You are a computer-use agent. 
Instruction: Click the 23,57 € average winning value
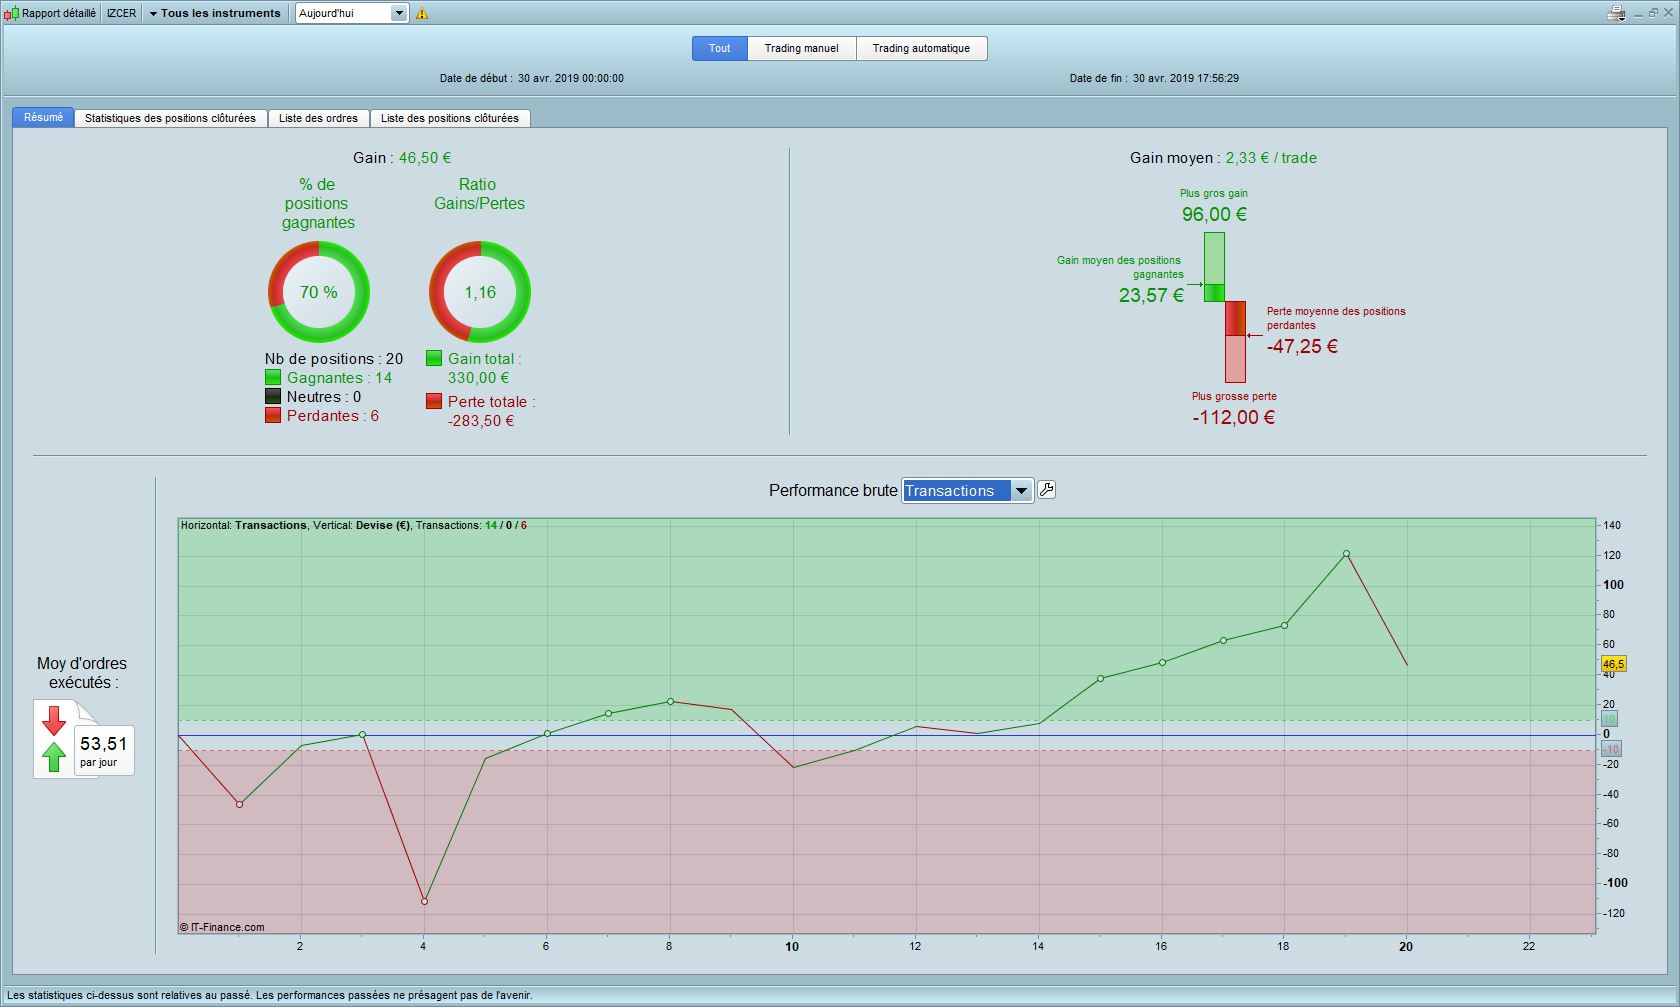[x=1151, y=295]
